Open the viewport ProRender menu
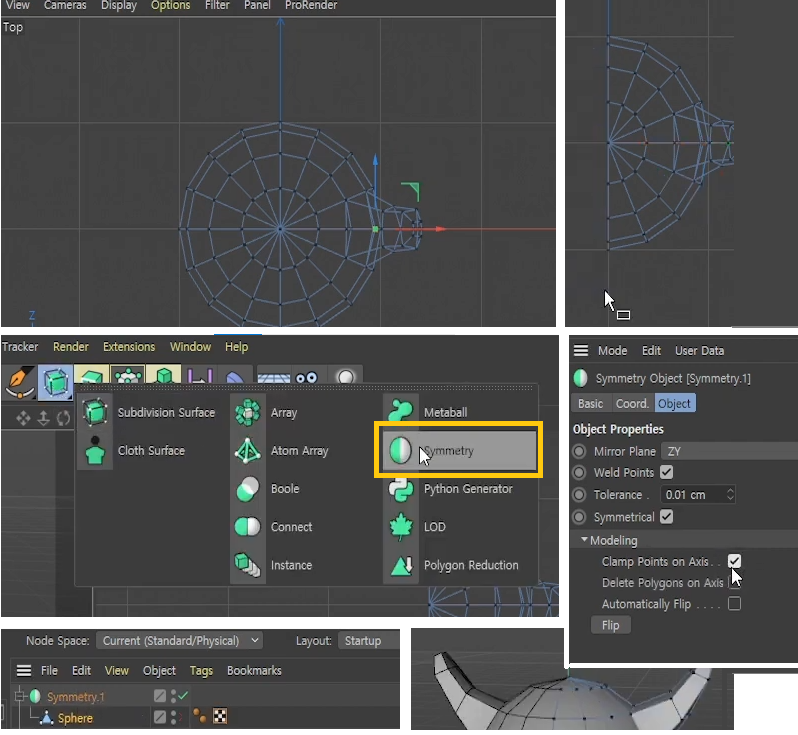 pyautogui.click(x=311, y=5)
